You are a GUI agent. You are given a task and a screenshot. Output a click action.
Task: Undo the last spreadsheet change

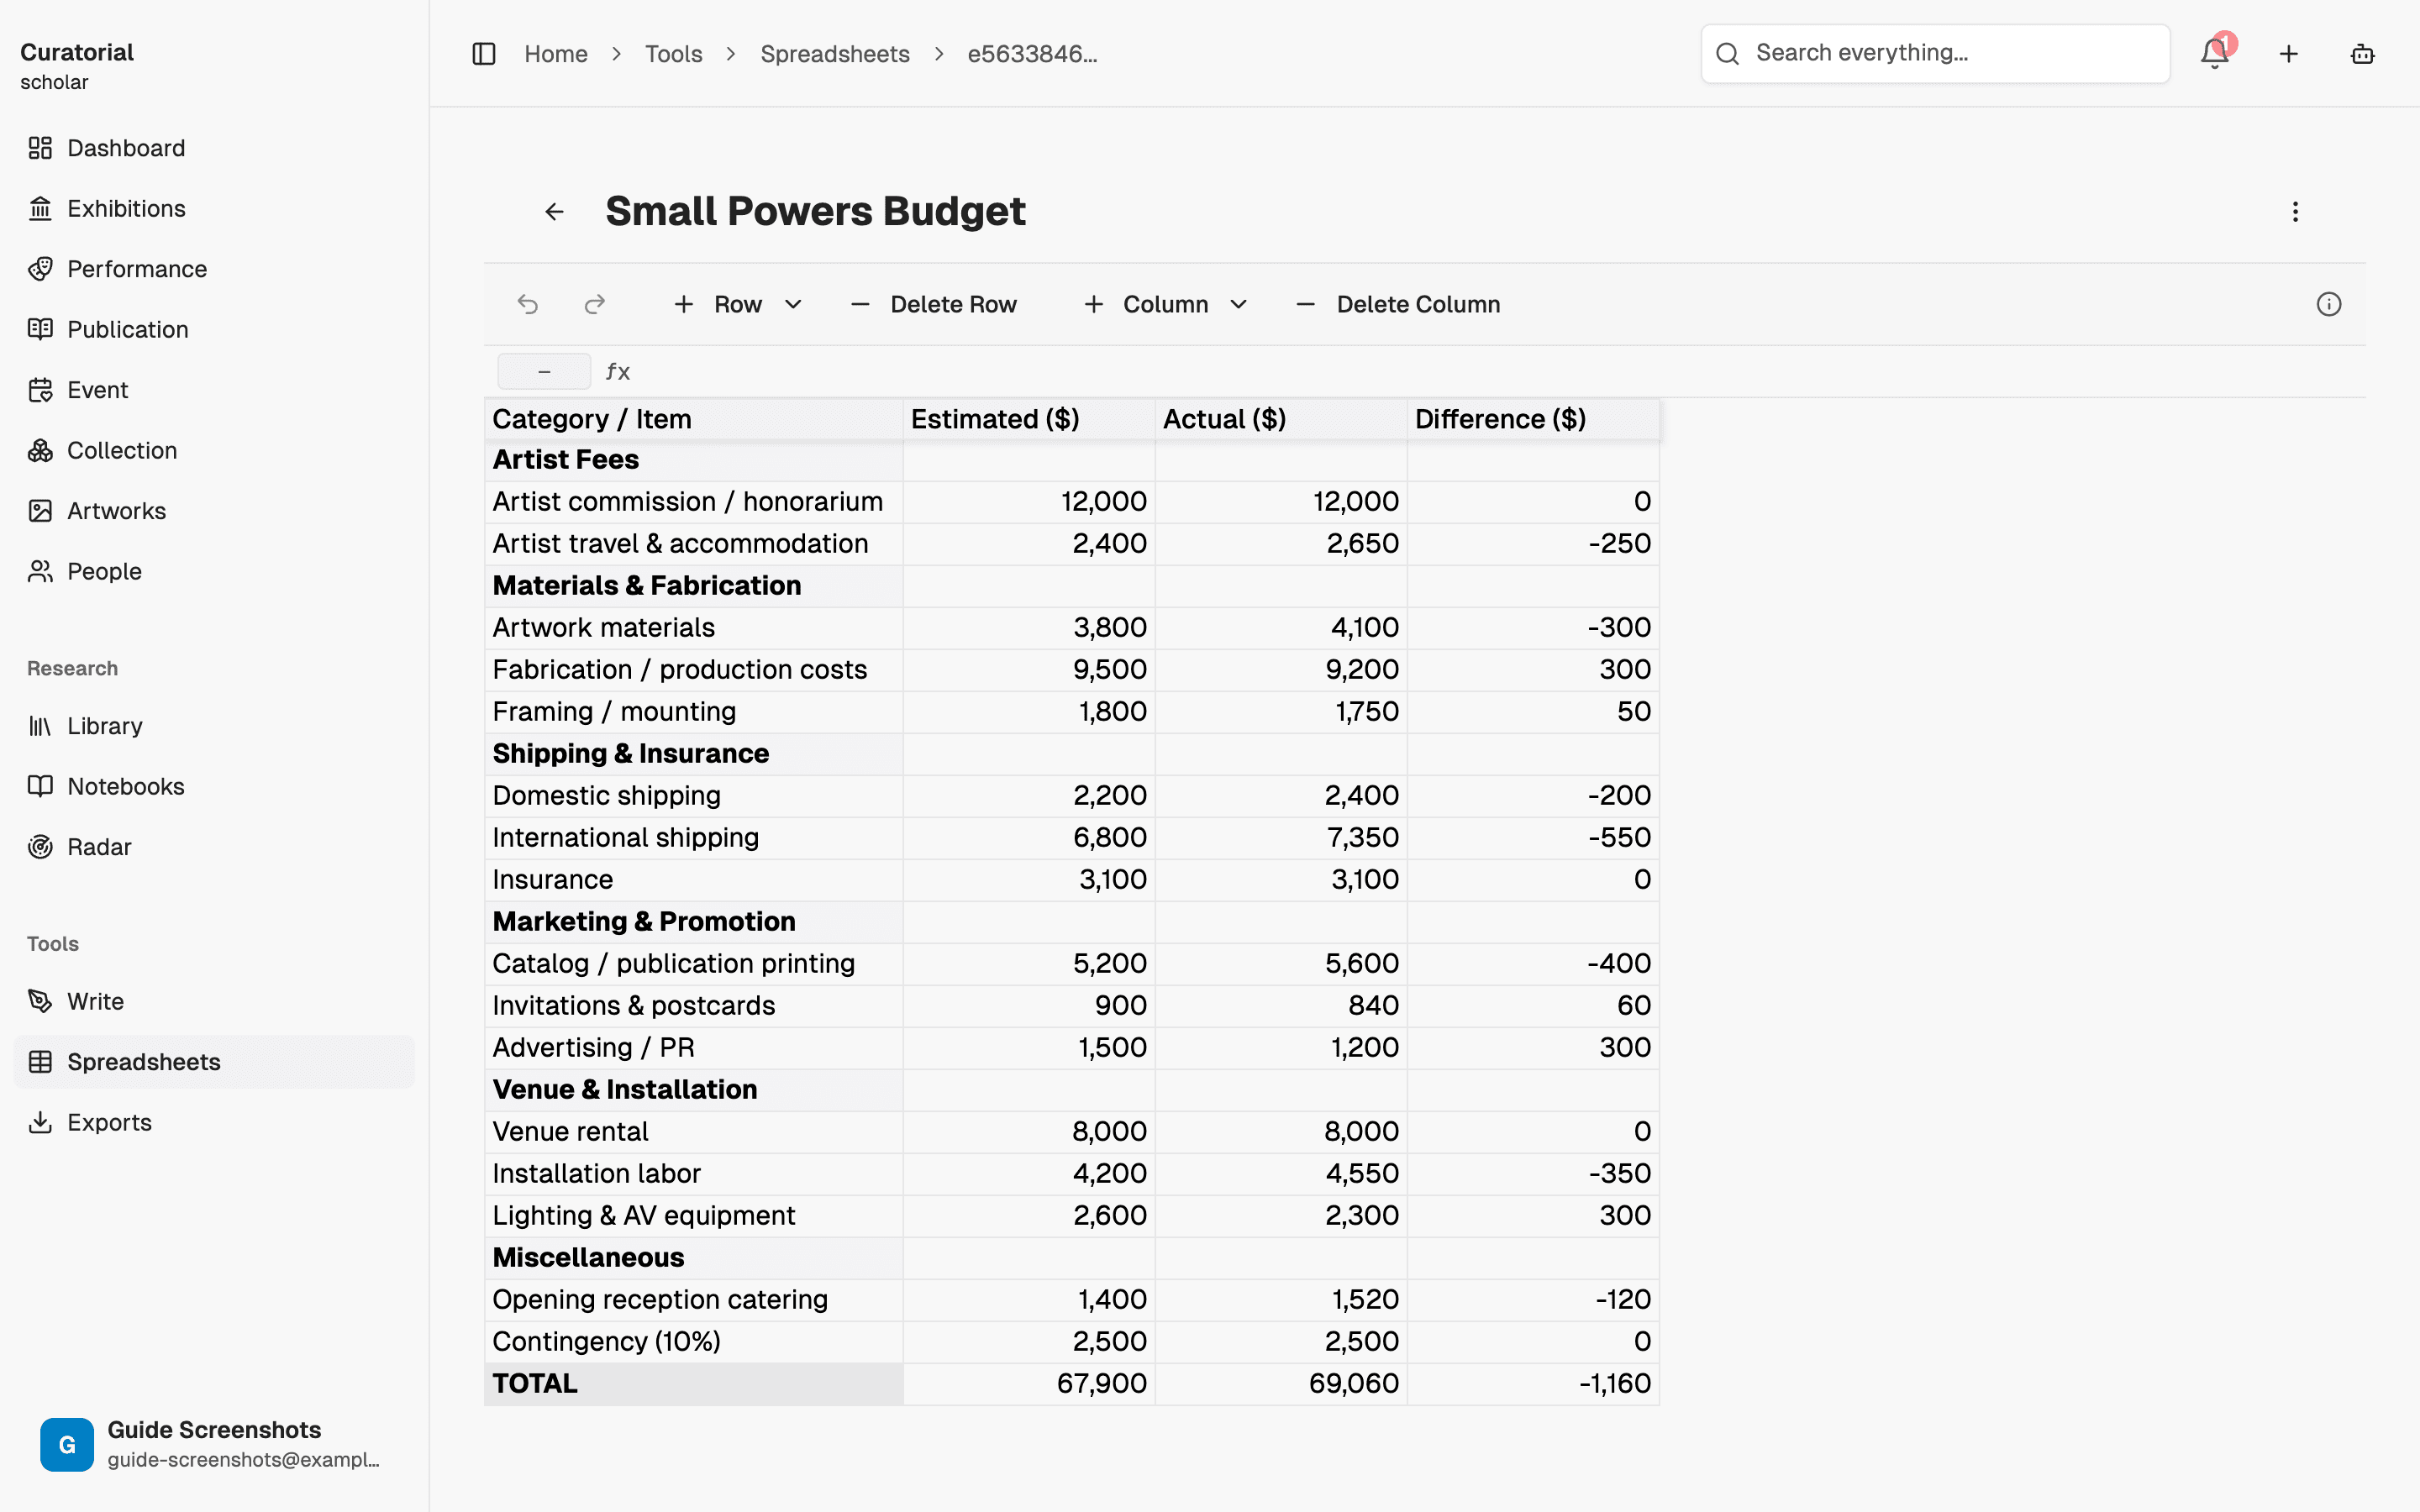pos(528,304)
